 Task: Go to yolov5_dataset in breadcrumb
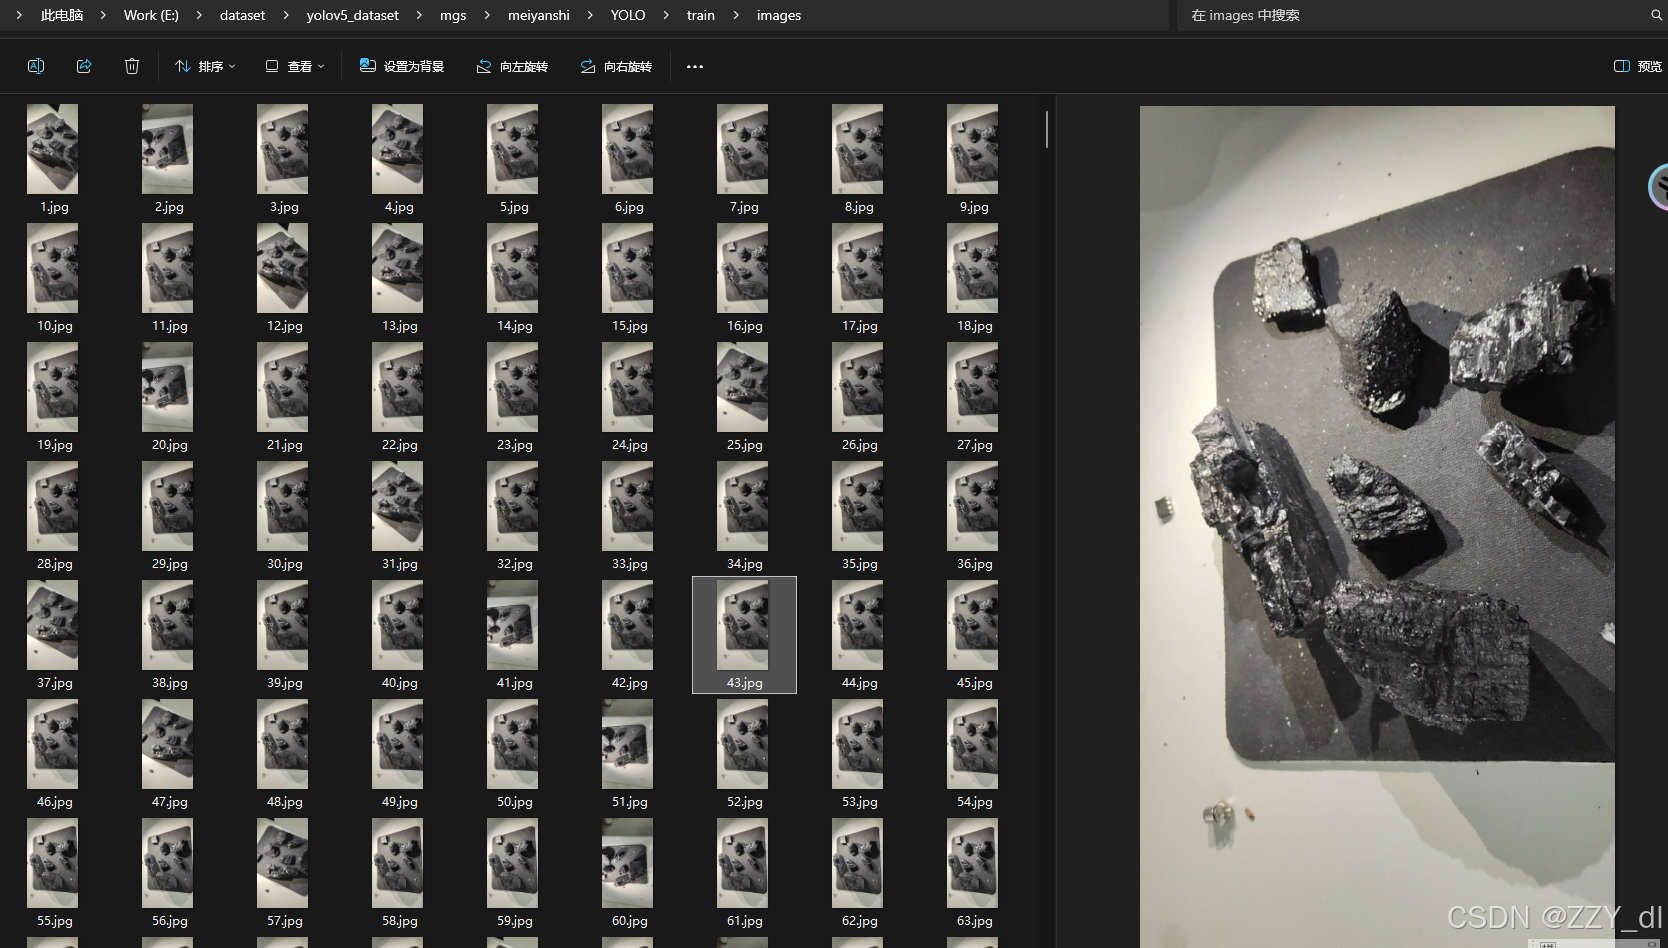pos(353,15)
